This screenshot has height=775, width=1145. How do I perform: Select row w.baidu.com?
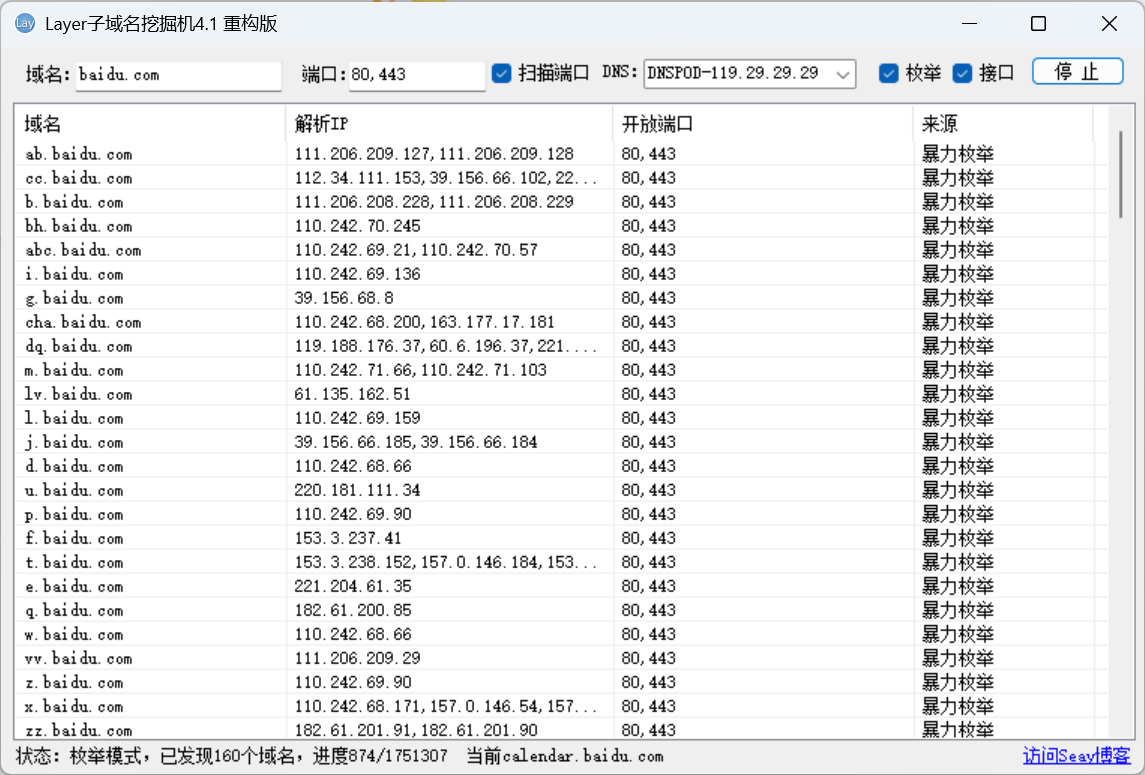[x=561, y=634]
